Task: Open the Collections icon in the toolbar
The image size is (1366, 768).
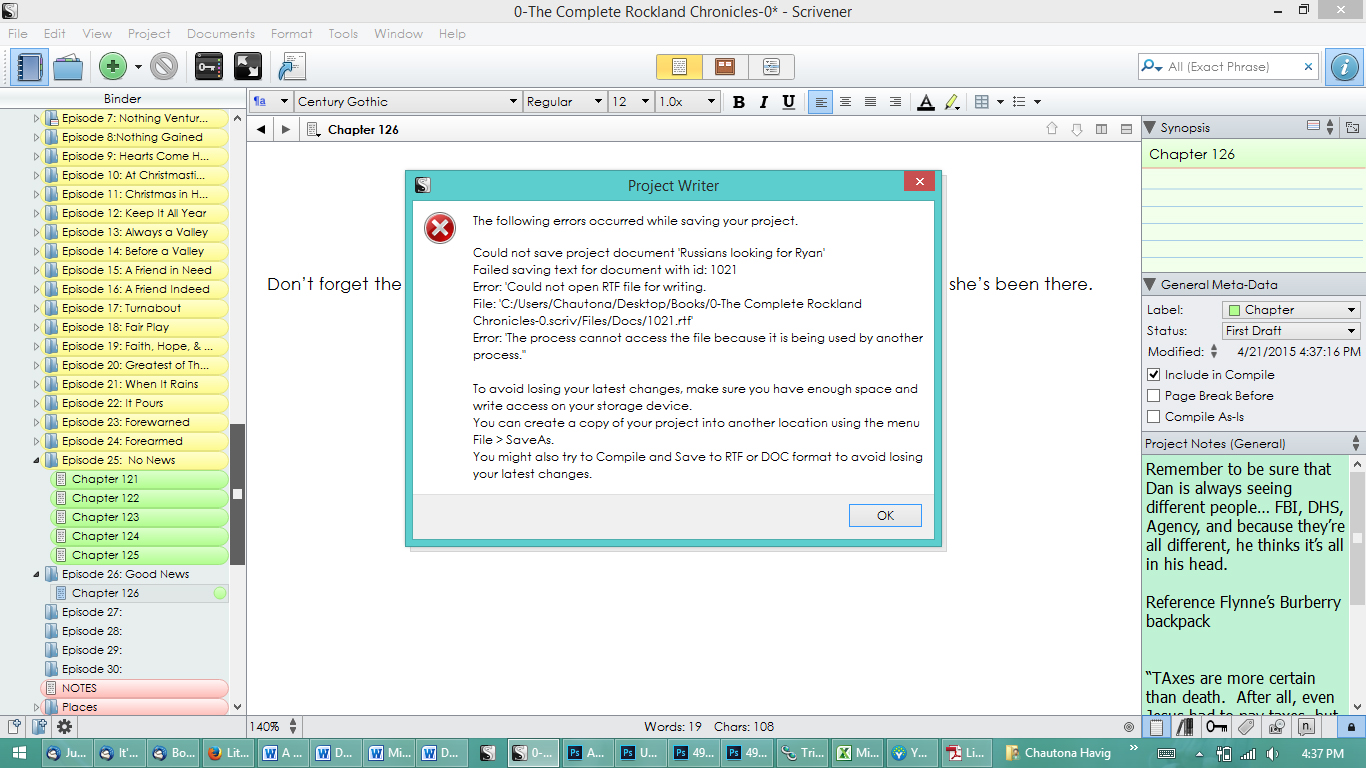Action: (x=68, y=67)
